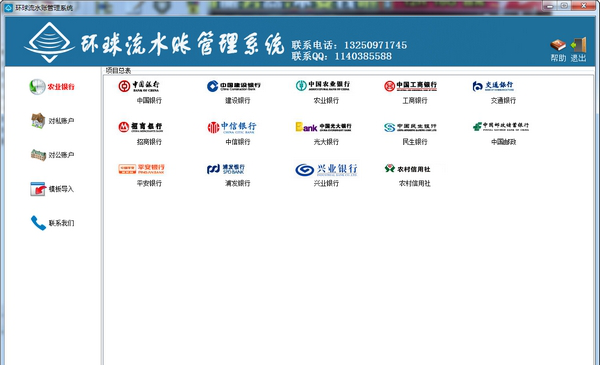Click the 光大银行 text label
The height and width of the screenshot is (379, 600).
coord(326,142)
